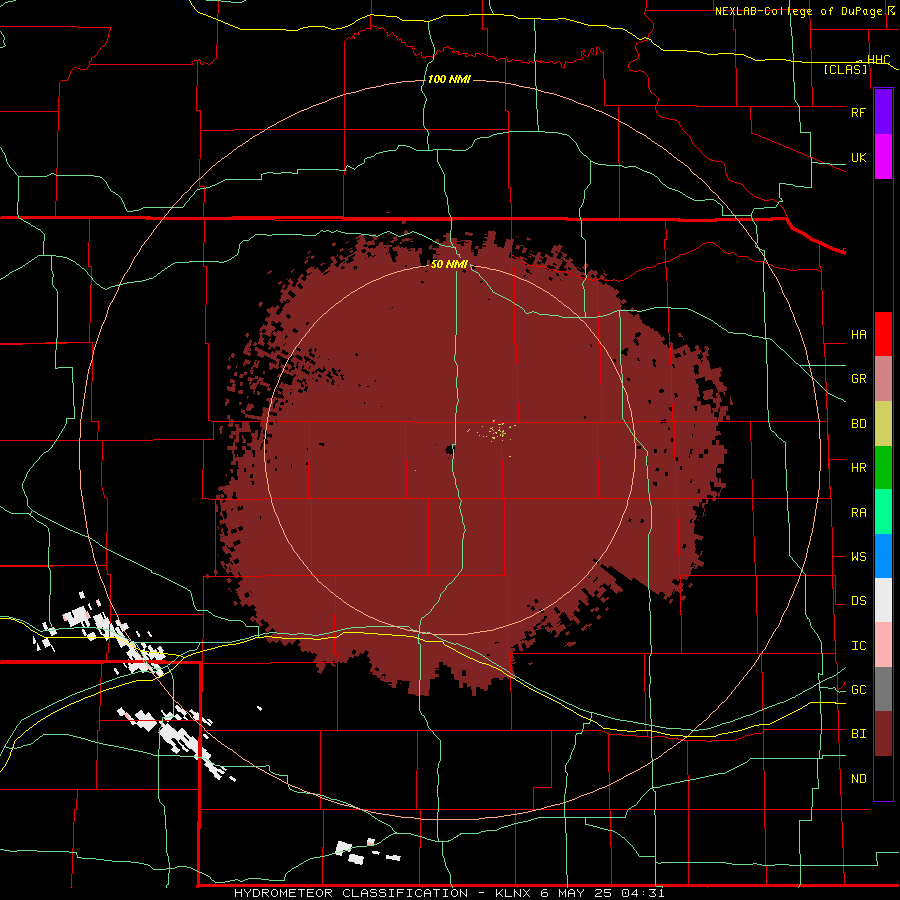Click the HHC product code label
This screenshot has height=900, width=900.
[879, 60]
